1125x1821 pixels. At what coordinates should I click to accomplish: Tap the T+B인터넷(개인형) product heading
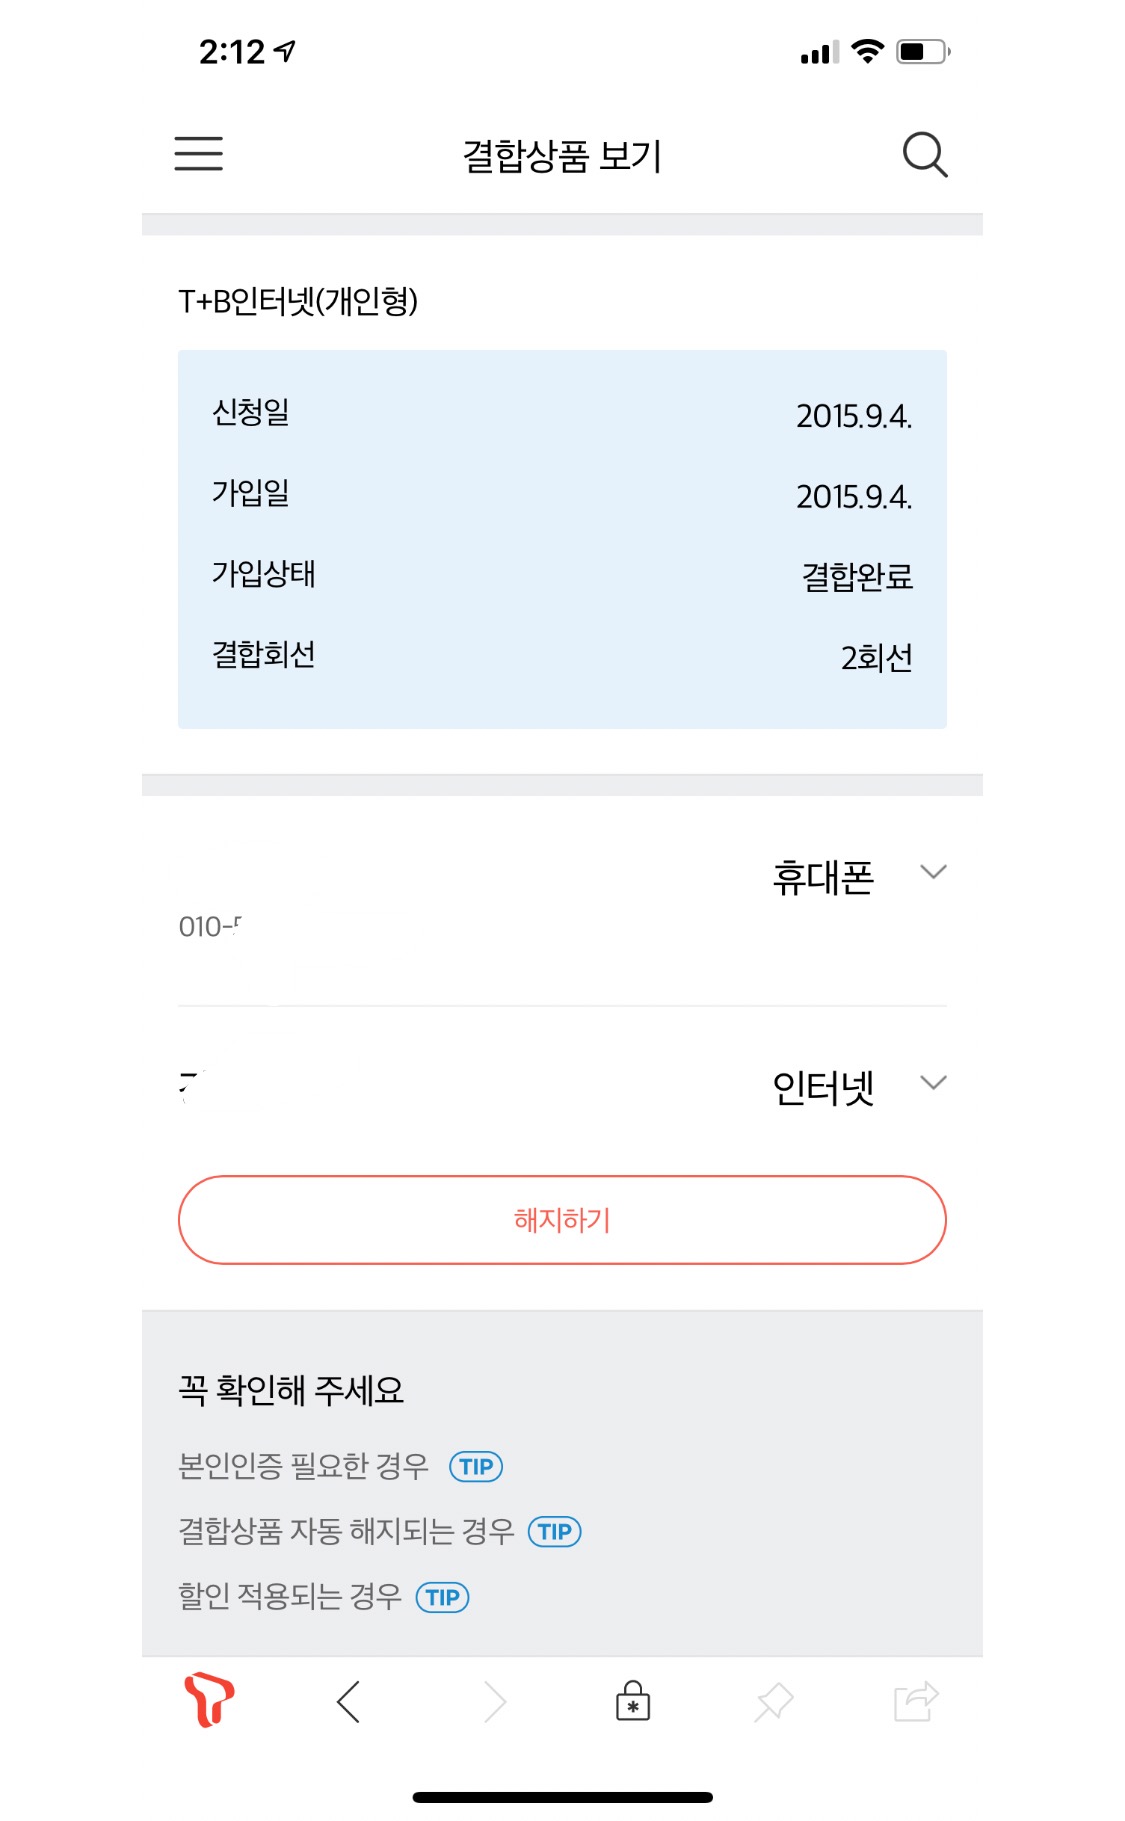pyautogui.click(x=298, y=301)
